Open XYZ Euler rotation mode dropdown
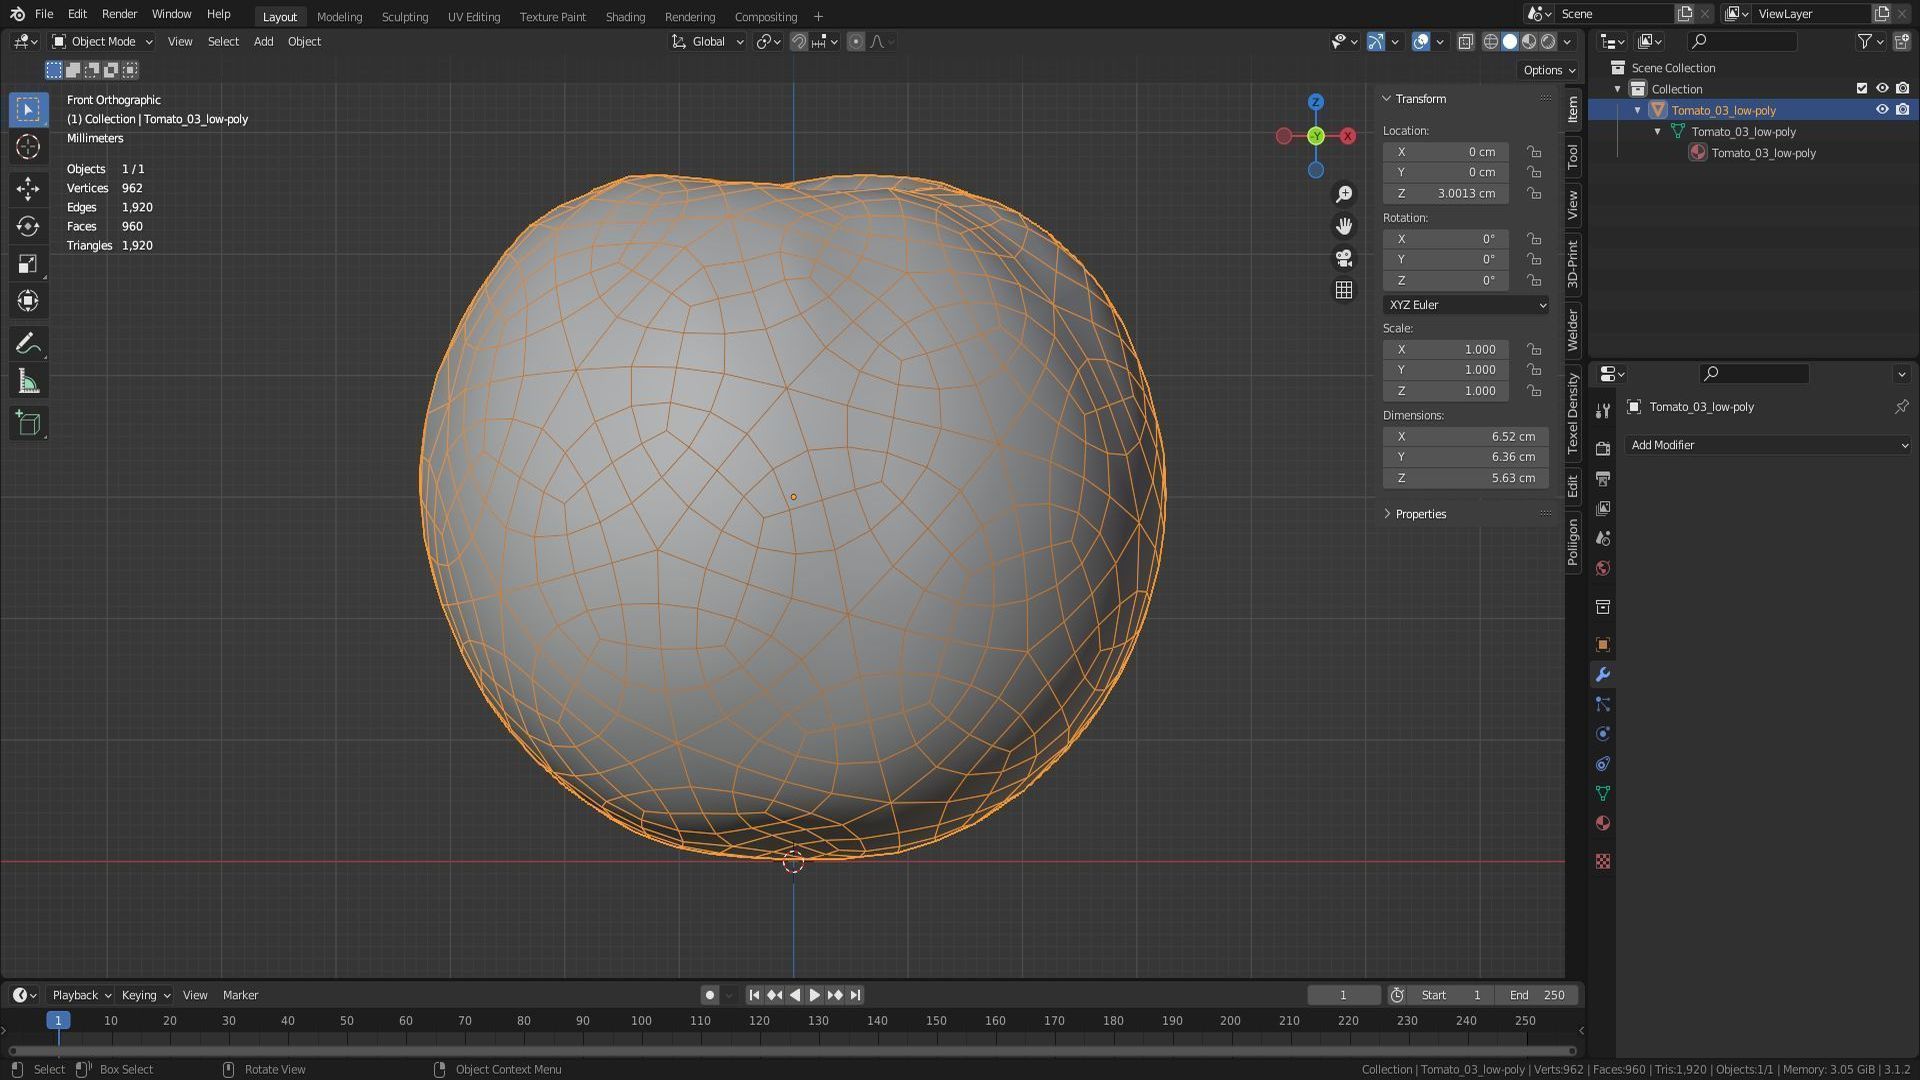 (x=1466, y=305)
